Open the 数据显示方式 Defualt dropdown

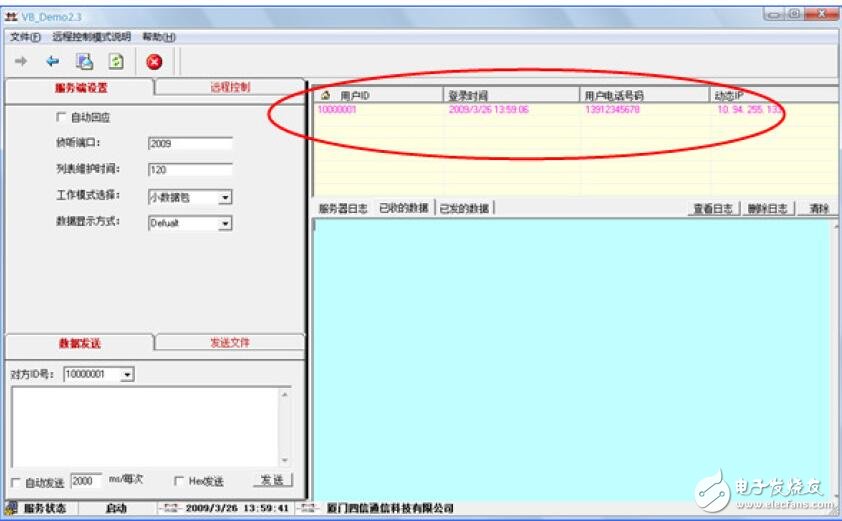[226, 223]
